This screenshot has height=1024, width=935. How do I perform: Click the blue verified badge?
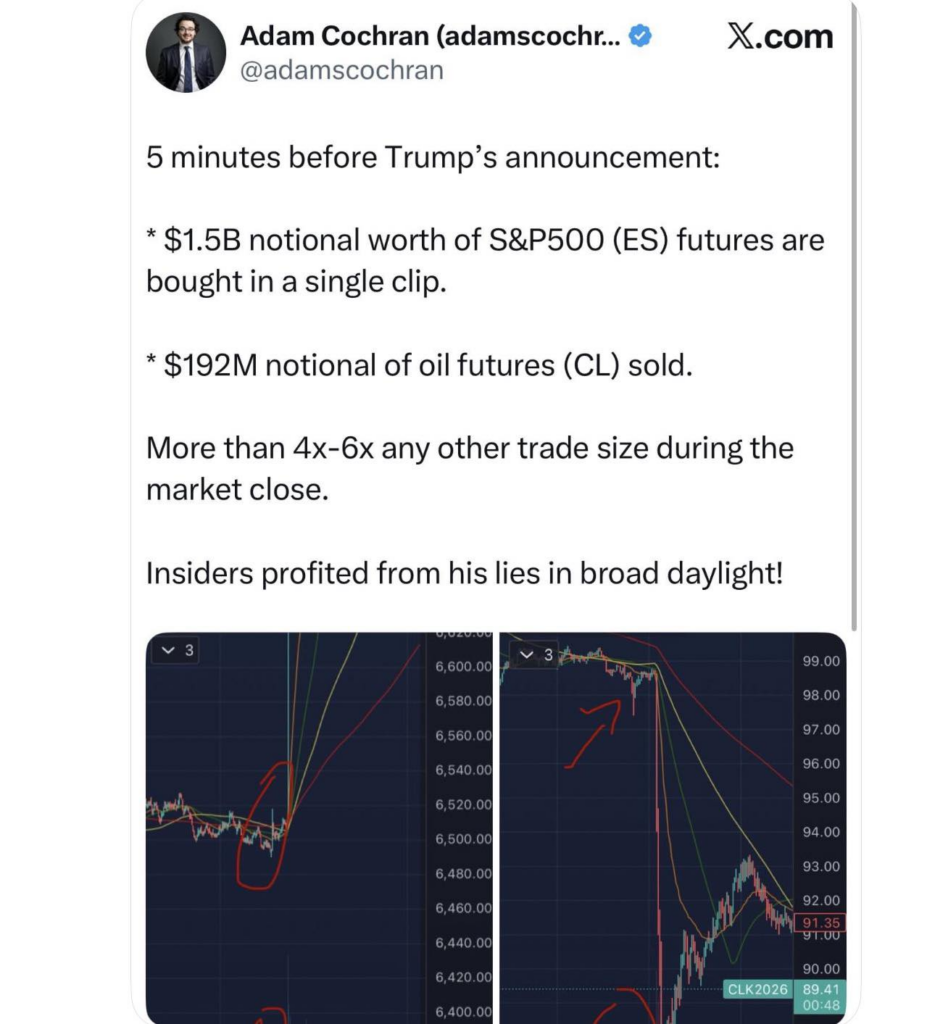[x=640, y=36]
